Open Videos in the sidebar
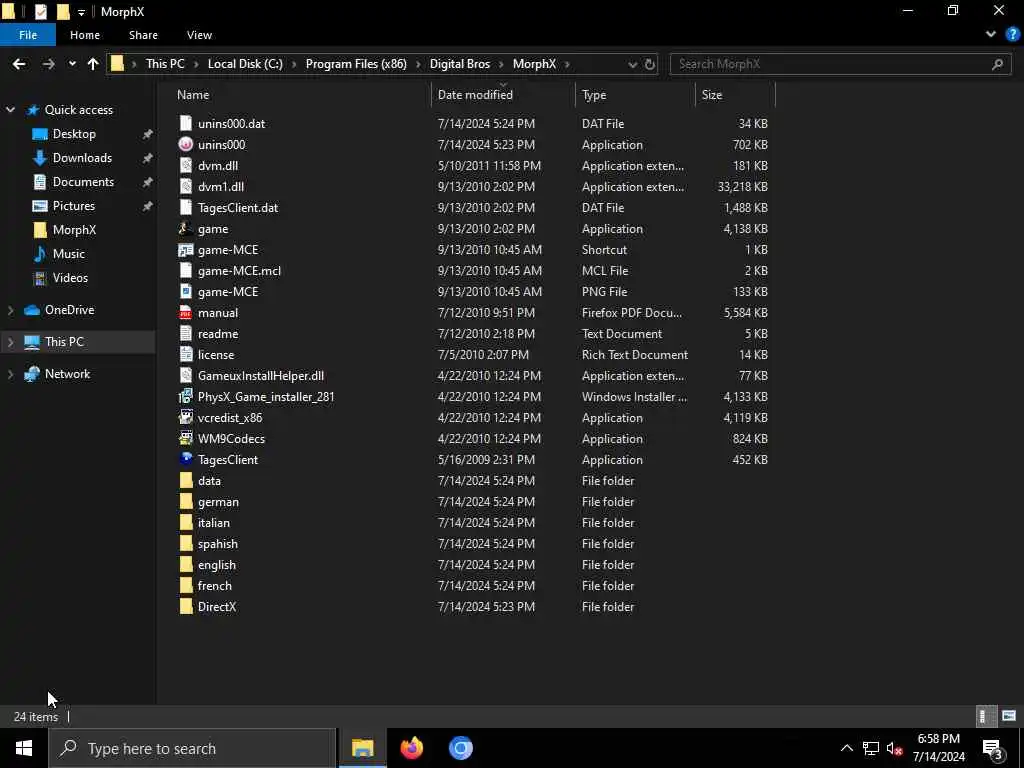Screen dimensions: 1024x768 pos(70,278)
